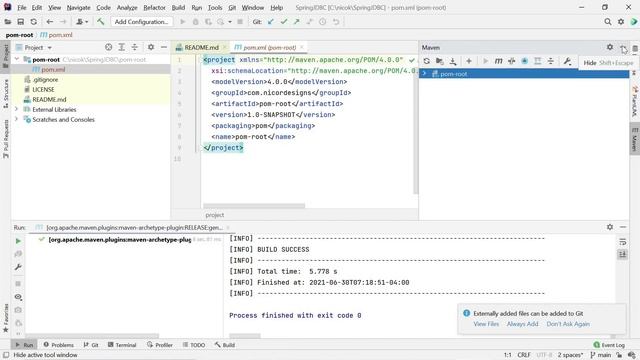Open the Project view dropdown

pyautogui.click(x=34, y=48)
